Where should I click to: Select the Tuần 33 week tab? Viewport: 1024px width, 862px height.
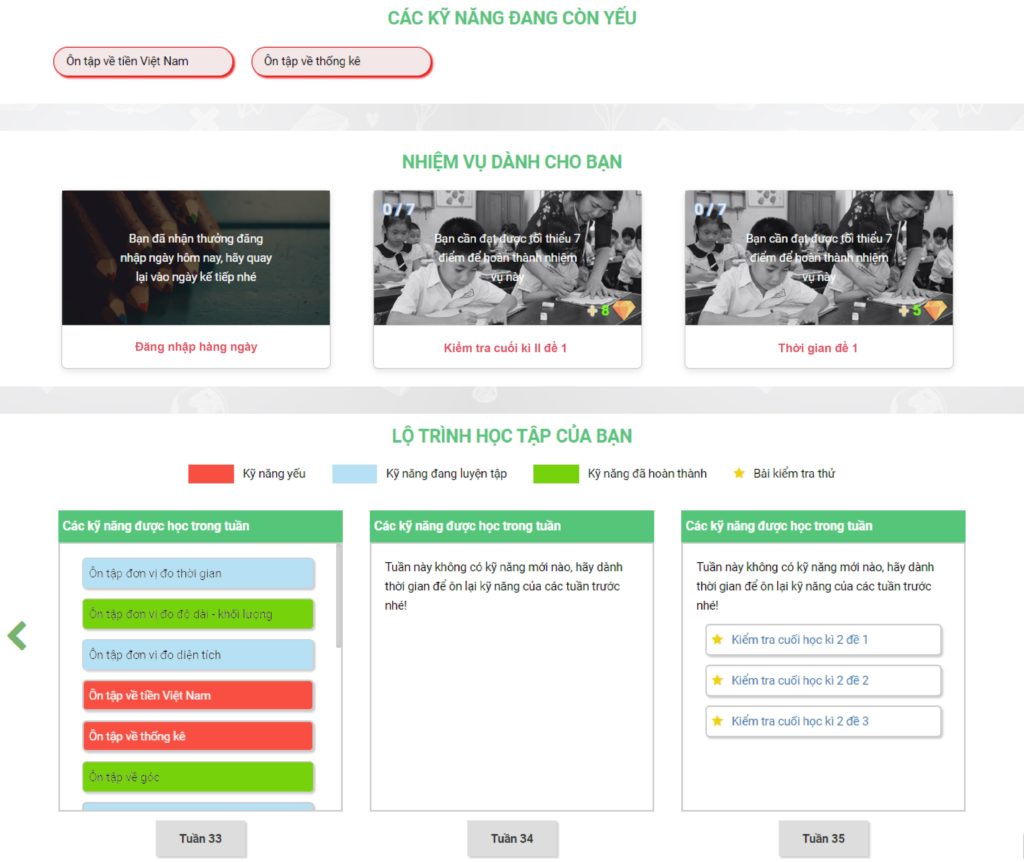point(201,839)
